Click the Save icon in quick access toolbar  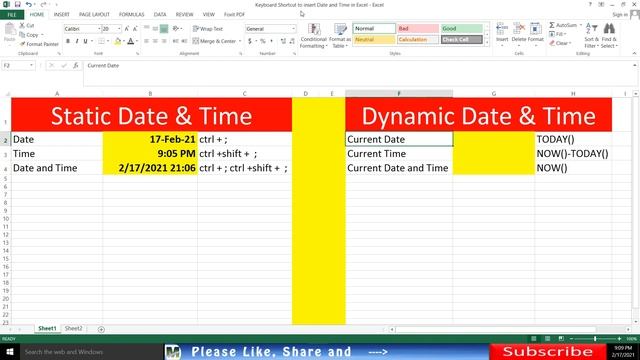coord(18,4)
